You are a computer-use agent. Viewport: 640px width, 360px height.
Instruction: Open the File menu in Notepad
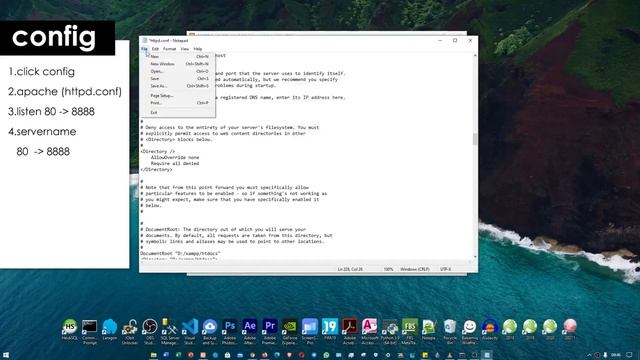coord(144,49)
